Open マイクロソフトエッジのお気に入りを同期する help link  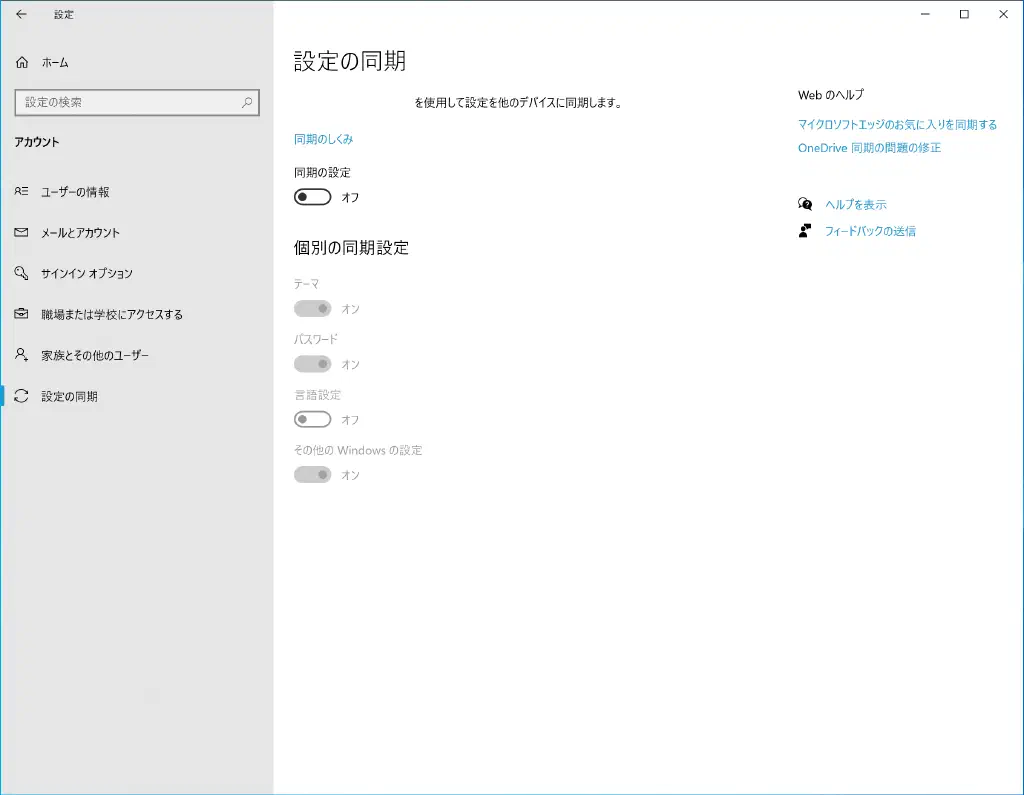click(897, 125)
